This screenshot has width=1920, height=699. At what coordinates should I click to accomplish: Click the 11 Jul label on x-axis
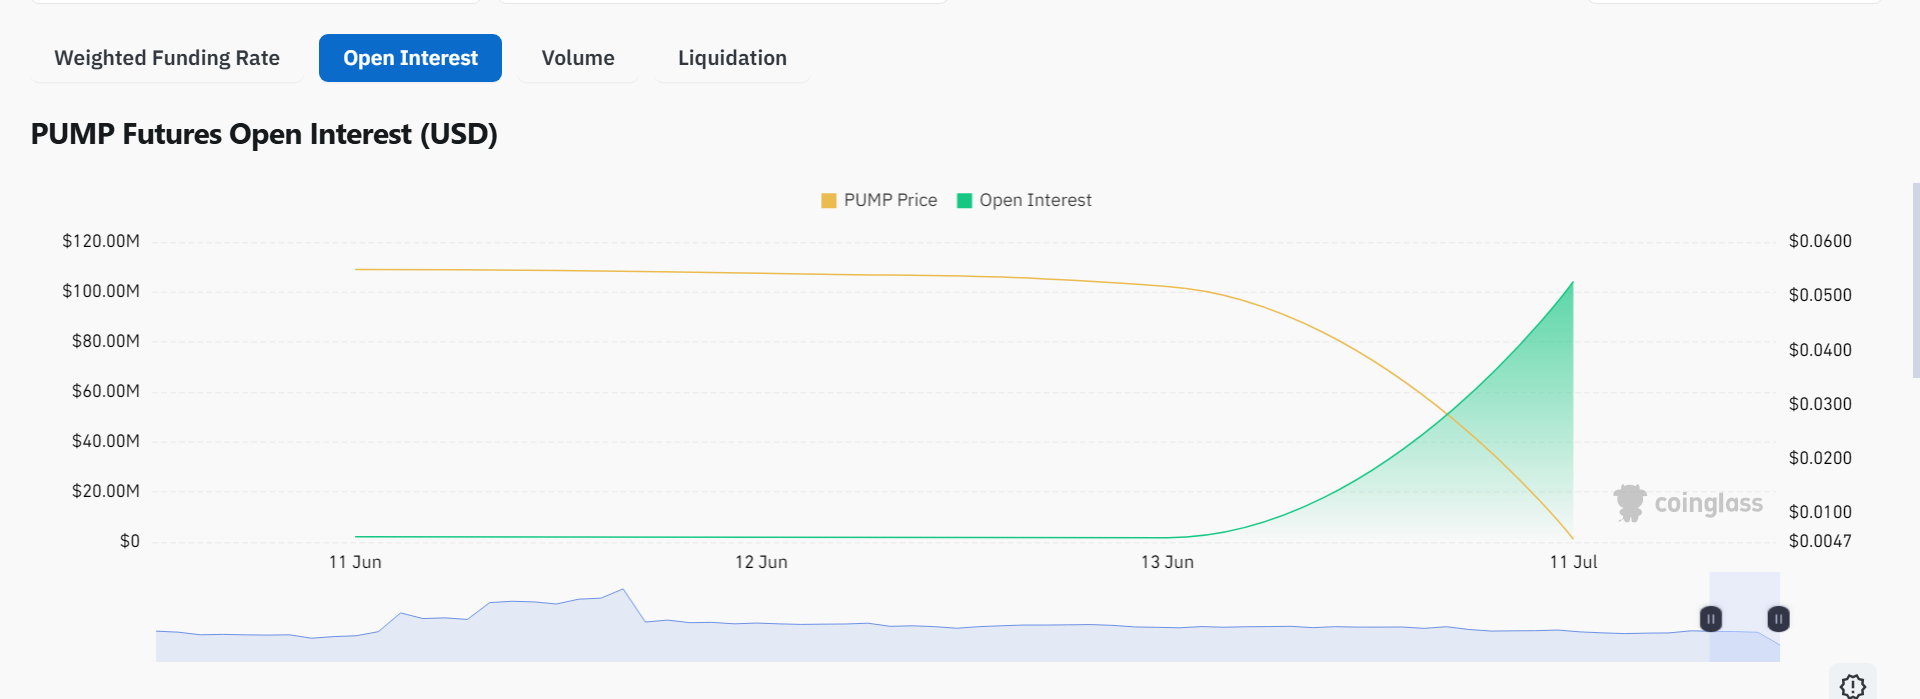[1573, 562]
